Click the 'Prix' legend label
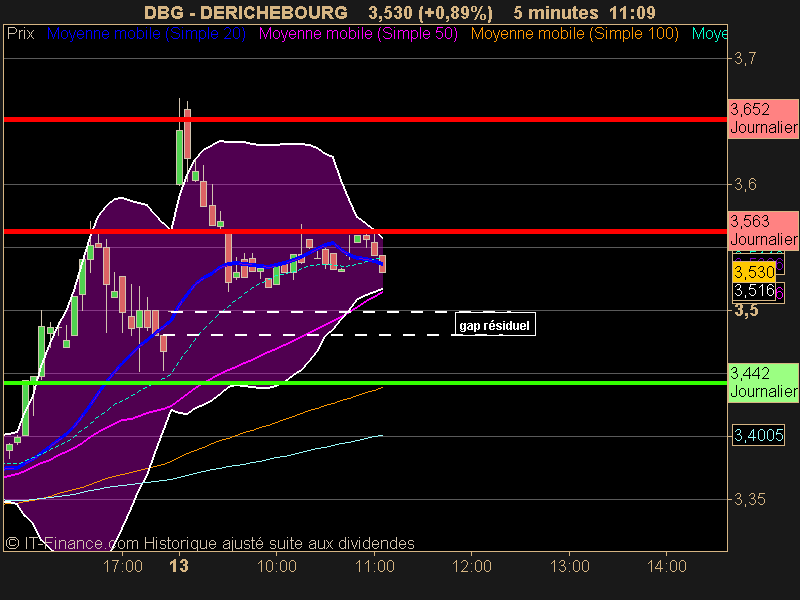Screen dimensions: 800x600 click(x=20, y=34)
